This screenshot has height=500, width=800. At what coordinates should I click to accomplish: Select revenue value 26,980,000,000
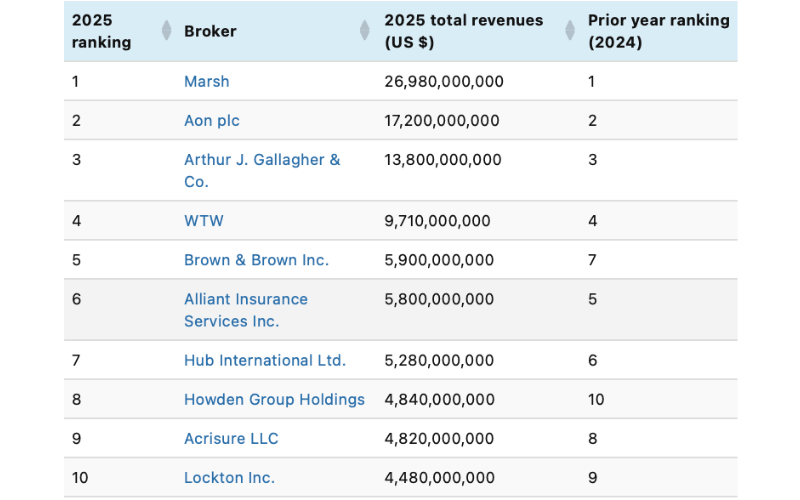click(x=444, y=82)
